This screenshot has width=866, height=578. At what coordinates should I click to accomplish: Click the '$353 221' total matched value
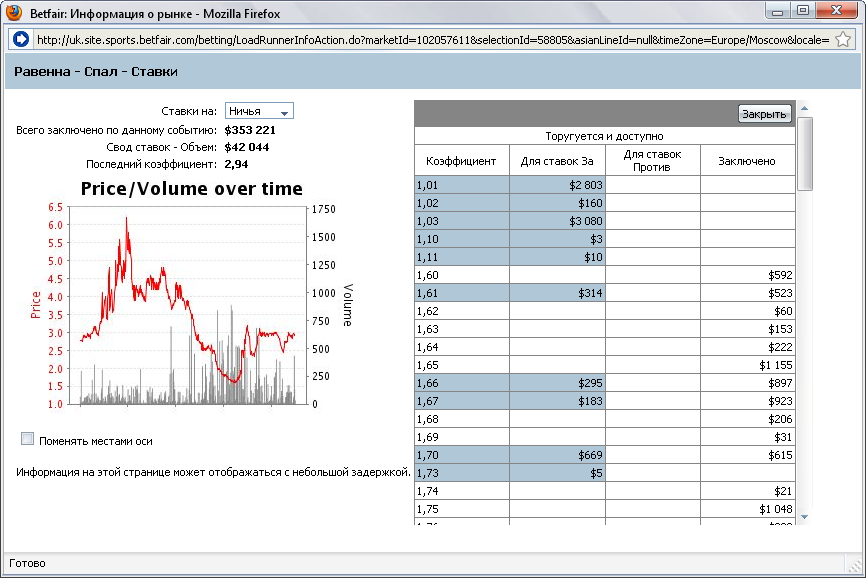coord(250,130)
